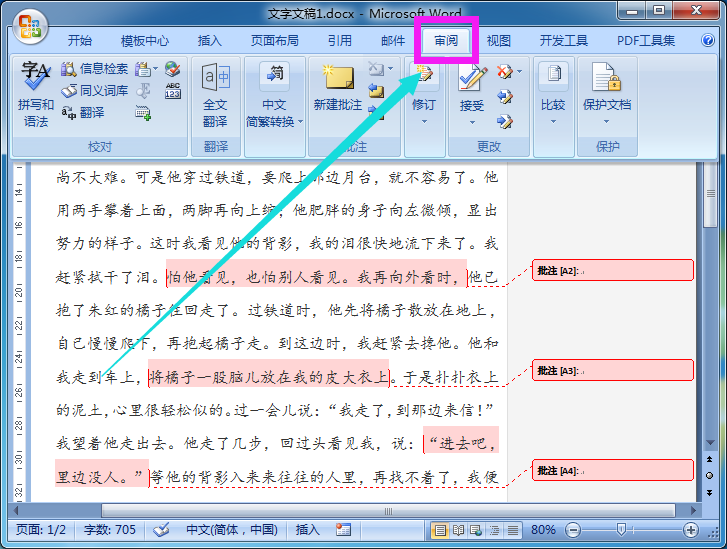Jump to previous change icon
The image size is (727, 549).
[504, 96]
